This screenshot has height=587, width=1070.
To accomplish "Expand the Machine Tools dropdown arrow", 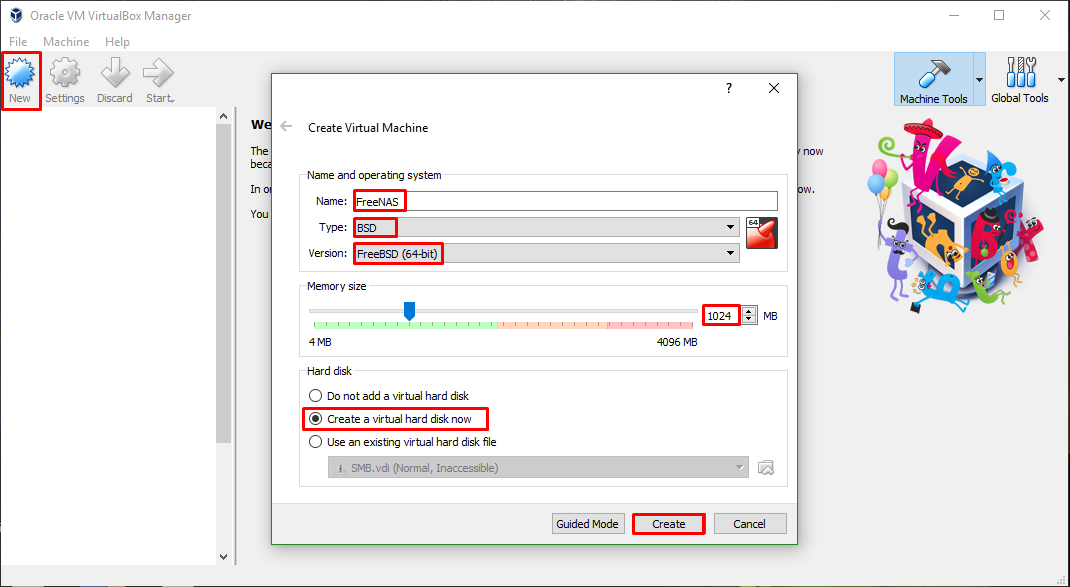I will [979, 80].
